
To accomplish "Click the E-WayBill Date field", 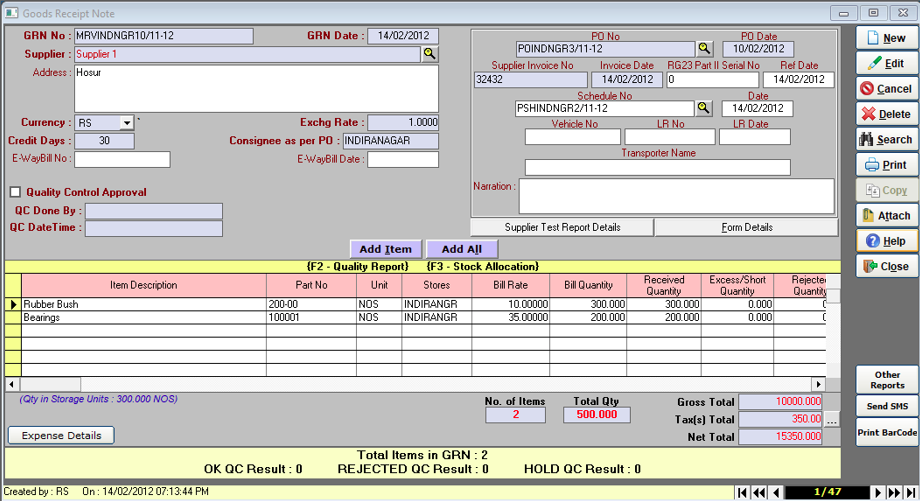I will pyautogui.click(x=403, y=159).
